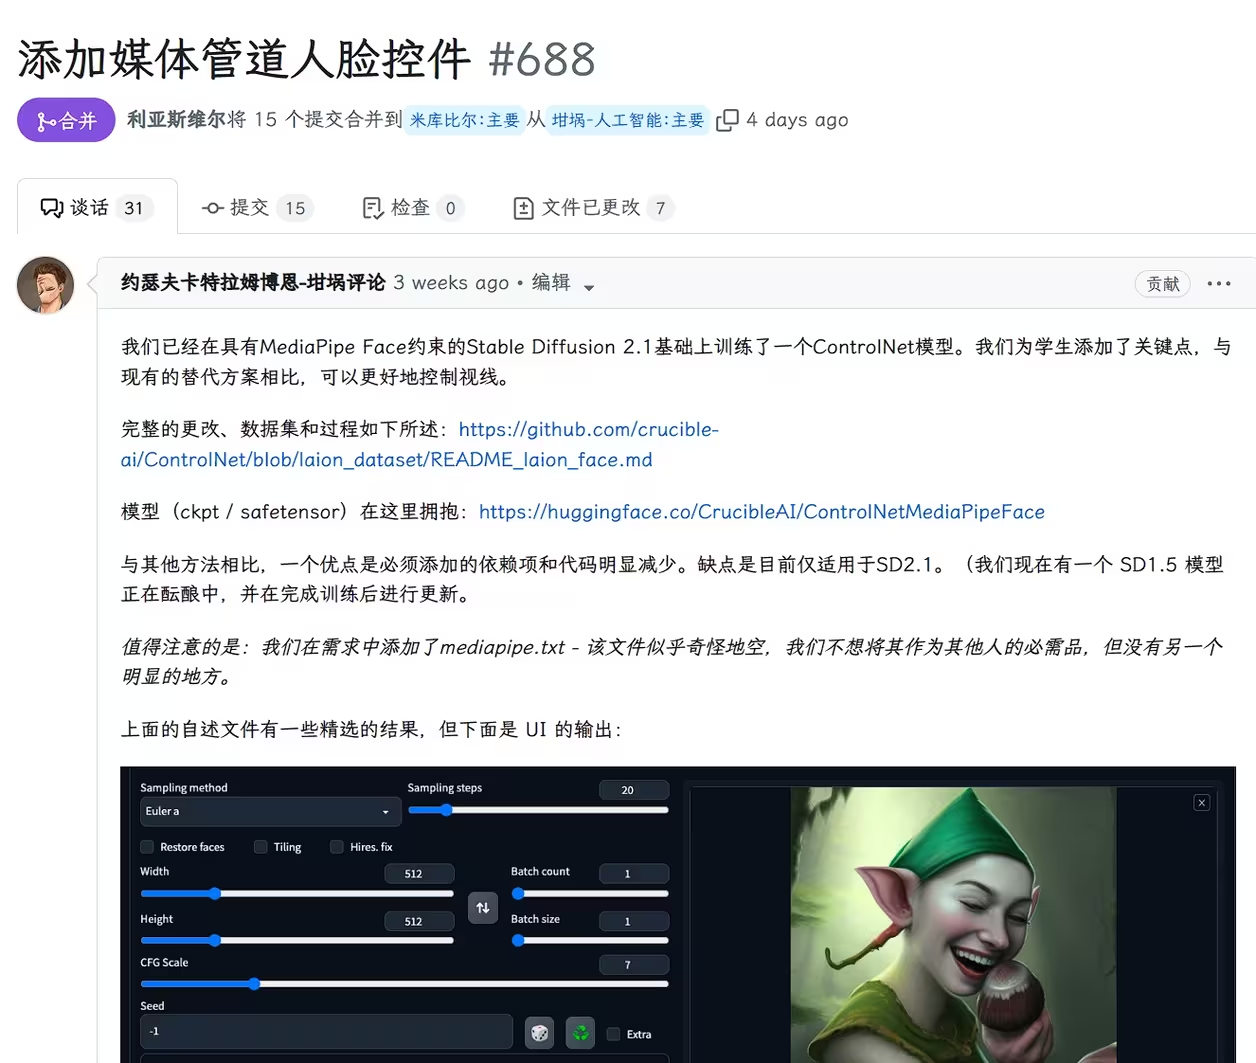Viewport: 1256px width, 1063px height.
Task: Click the CFG Scale slider
Action: click(404, 984)
